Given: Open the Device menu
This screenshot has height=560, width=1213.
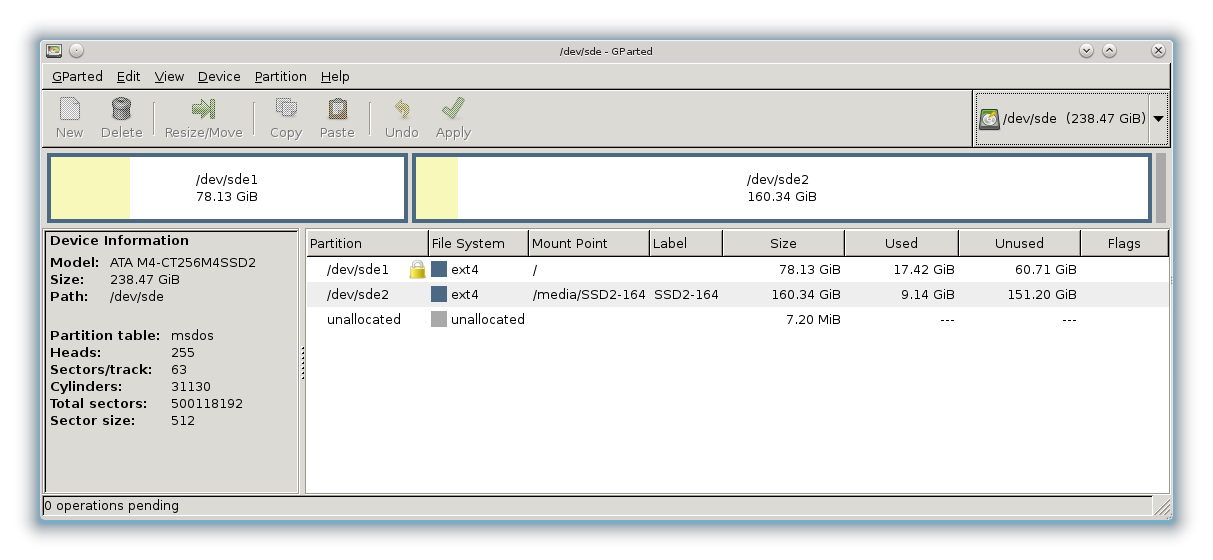Looking at the screenshot, I should (x=219, y=76).
